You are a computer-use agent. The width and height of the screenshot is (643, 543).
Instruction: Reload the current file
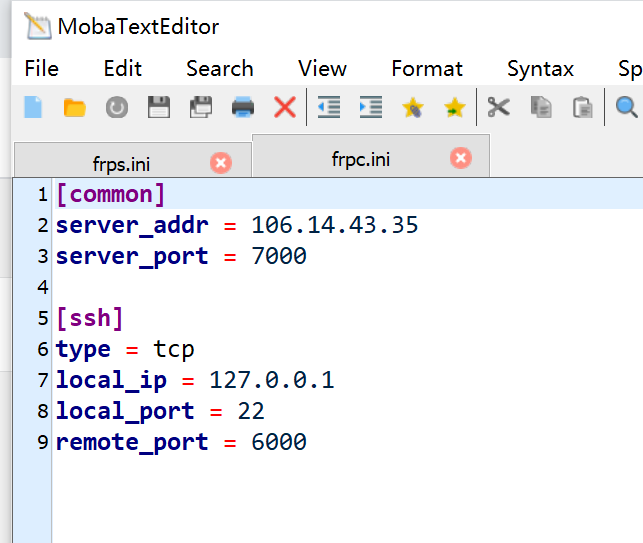click(117, 108)
